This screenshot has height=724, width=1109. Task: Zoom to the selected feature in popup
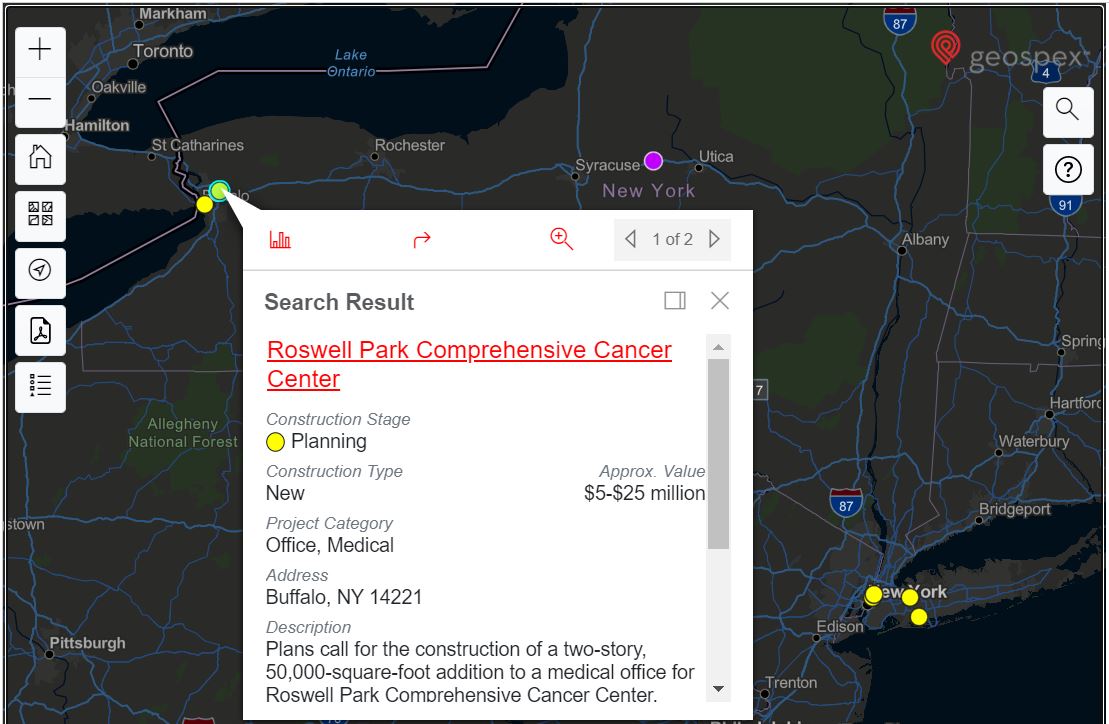[x=562, y=239]
